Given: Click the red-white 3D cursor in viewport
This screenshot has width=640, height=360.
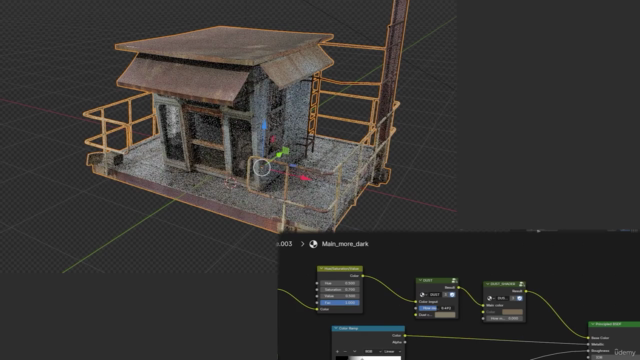Looking at the screenshot, I should [x=231, y=182].
